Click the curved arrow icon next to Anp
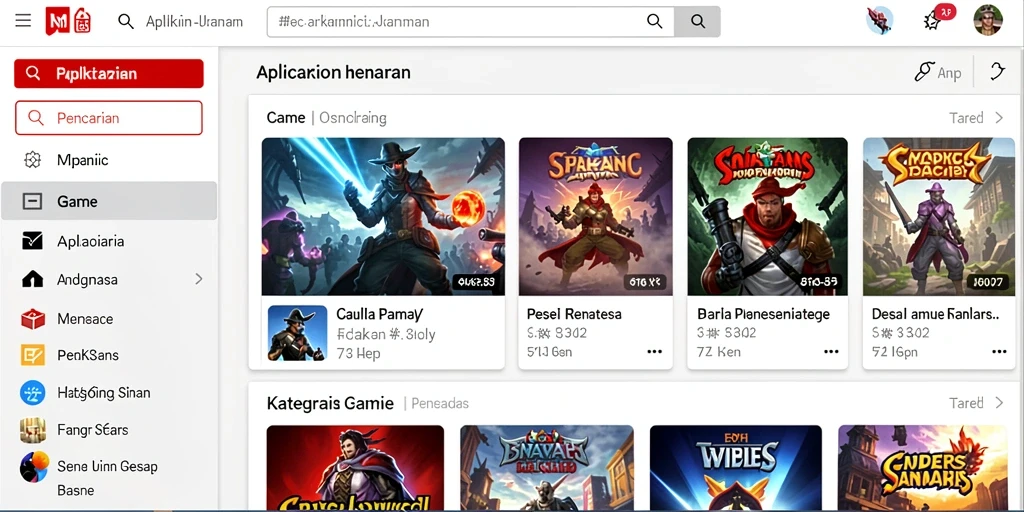The image size is (1024, 512). point(997,71)
